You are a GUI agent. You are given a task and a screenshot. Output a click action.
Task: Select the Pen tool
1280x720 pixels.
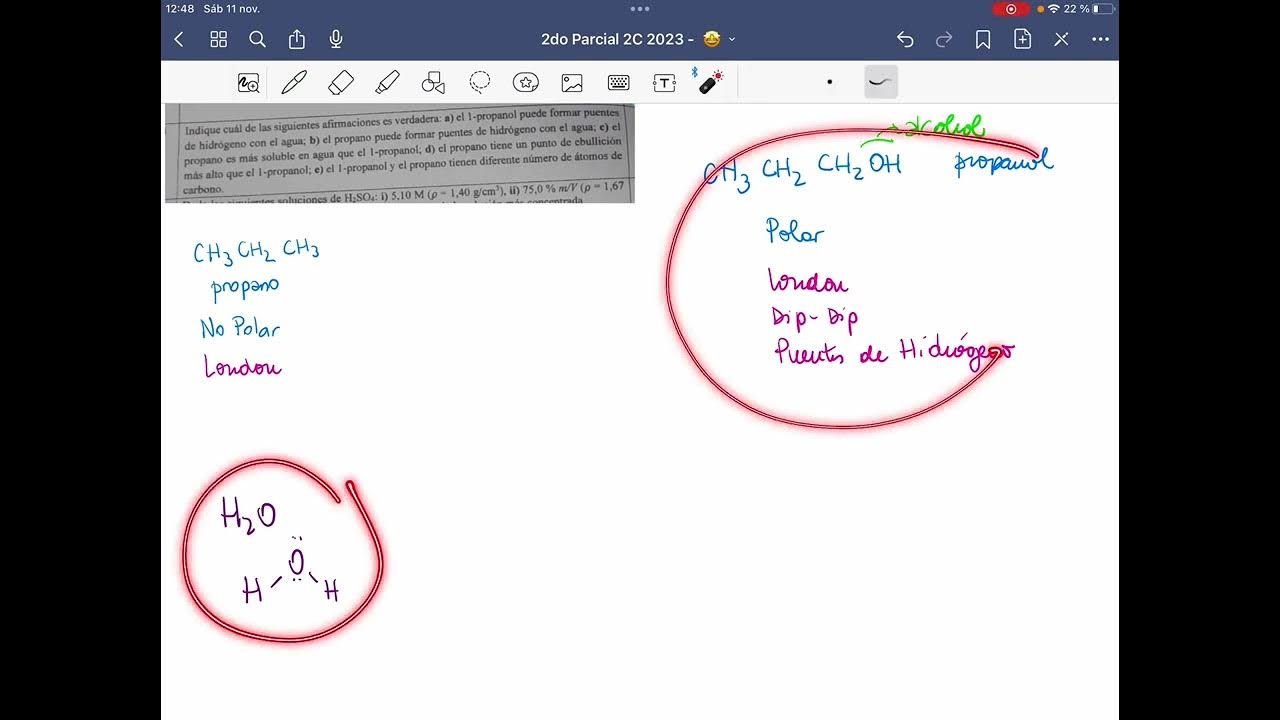pos(294,83)
